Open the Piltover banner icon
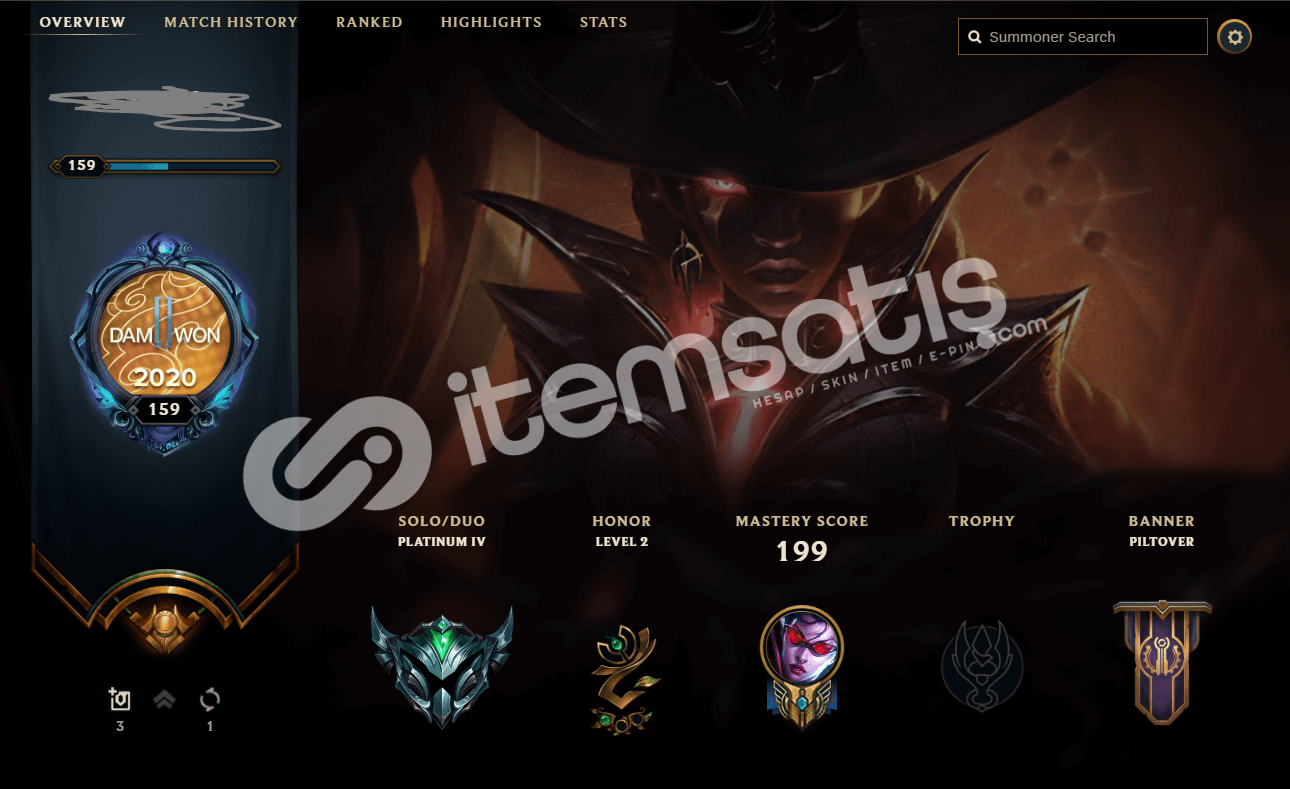Screen dimensions: 1290x789 click(1162, 662)
